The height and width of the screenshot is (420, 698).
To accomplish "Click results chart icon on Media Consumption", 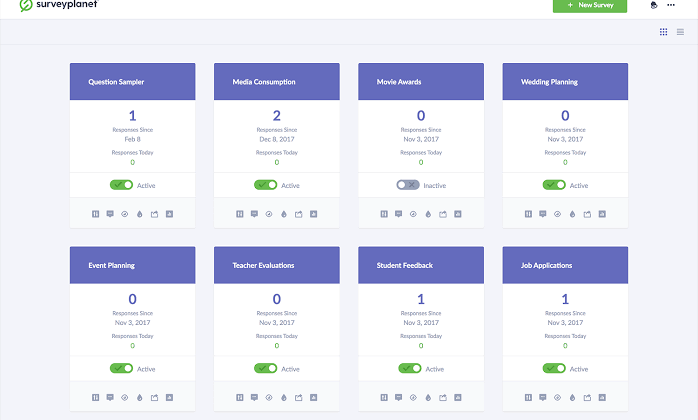I will 313,214.
